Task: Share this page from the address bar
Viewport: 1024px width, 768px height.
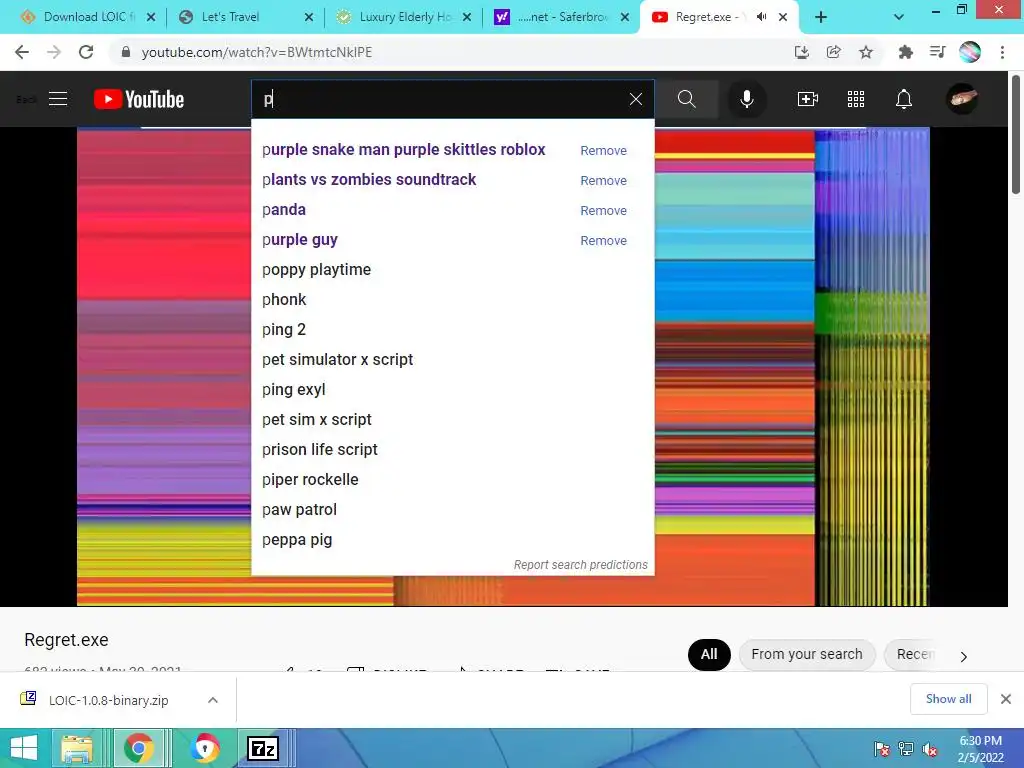Action: 833,52
